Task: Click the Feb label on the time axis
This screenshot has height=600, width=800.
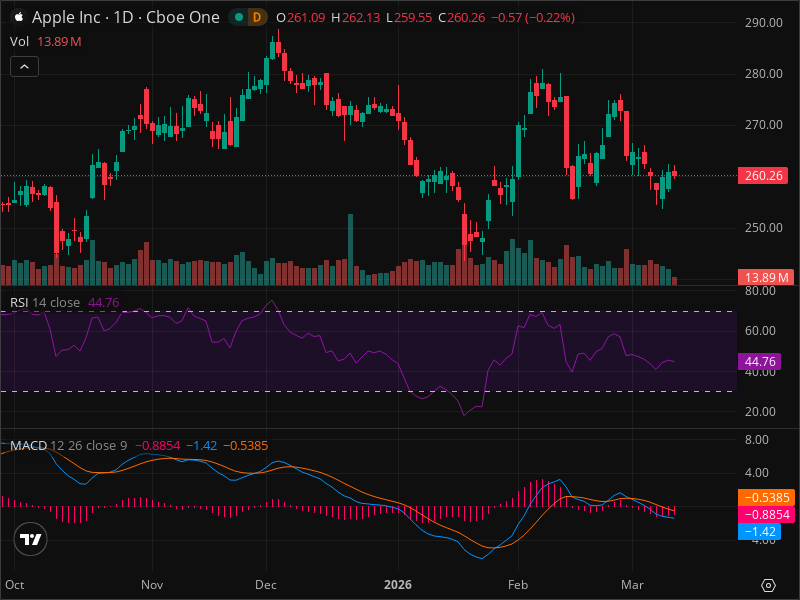Action: coord(518,585)
